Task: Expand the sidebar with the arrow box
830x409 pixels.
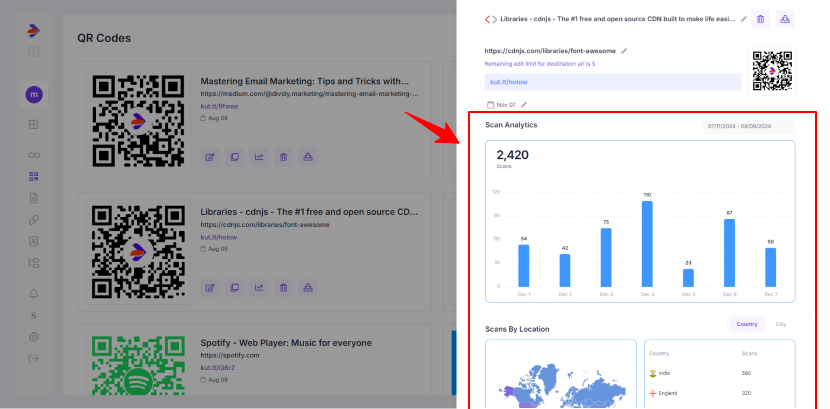Action: pos(34,52)
